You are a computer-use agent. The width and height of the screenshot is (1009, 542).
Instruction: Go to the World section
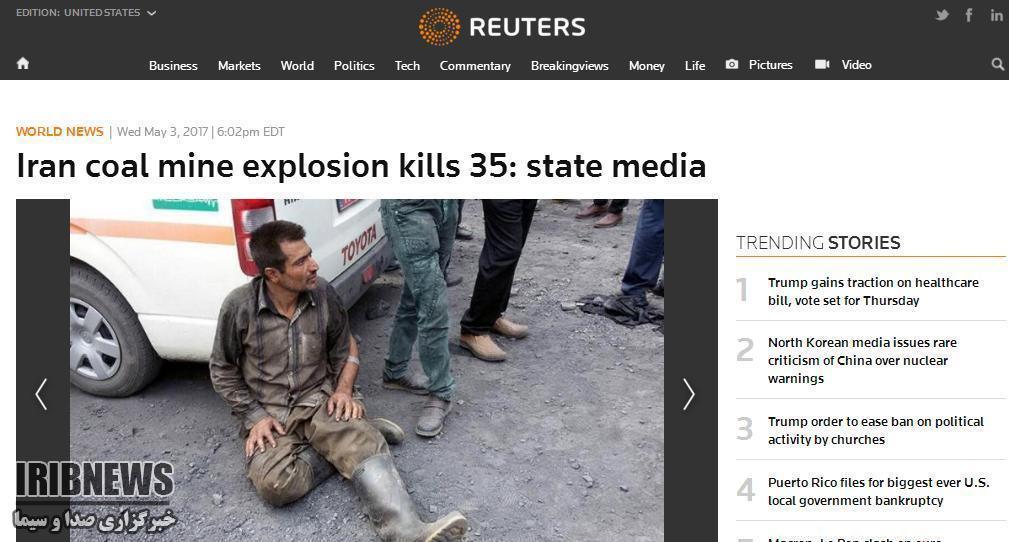click(x=297, y=66)
